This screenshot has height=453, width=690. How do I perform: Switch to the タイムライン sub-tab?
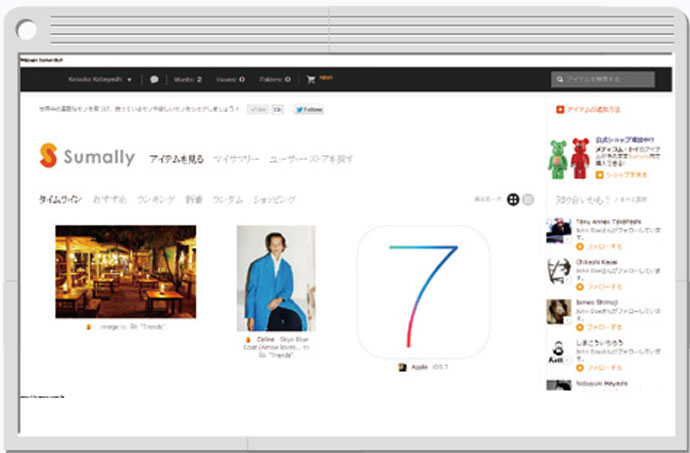click(60, 199)
